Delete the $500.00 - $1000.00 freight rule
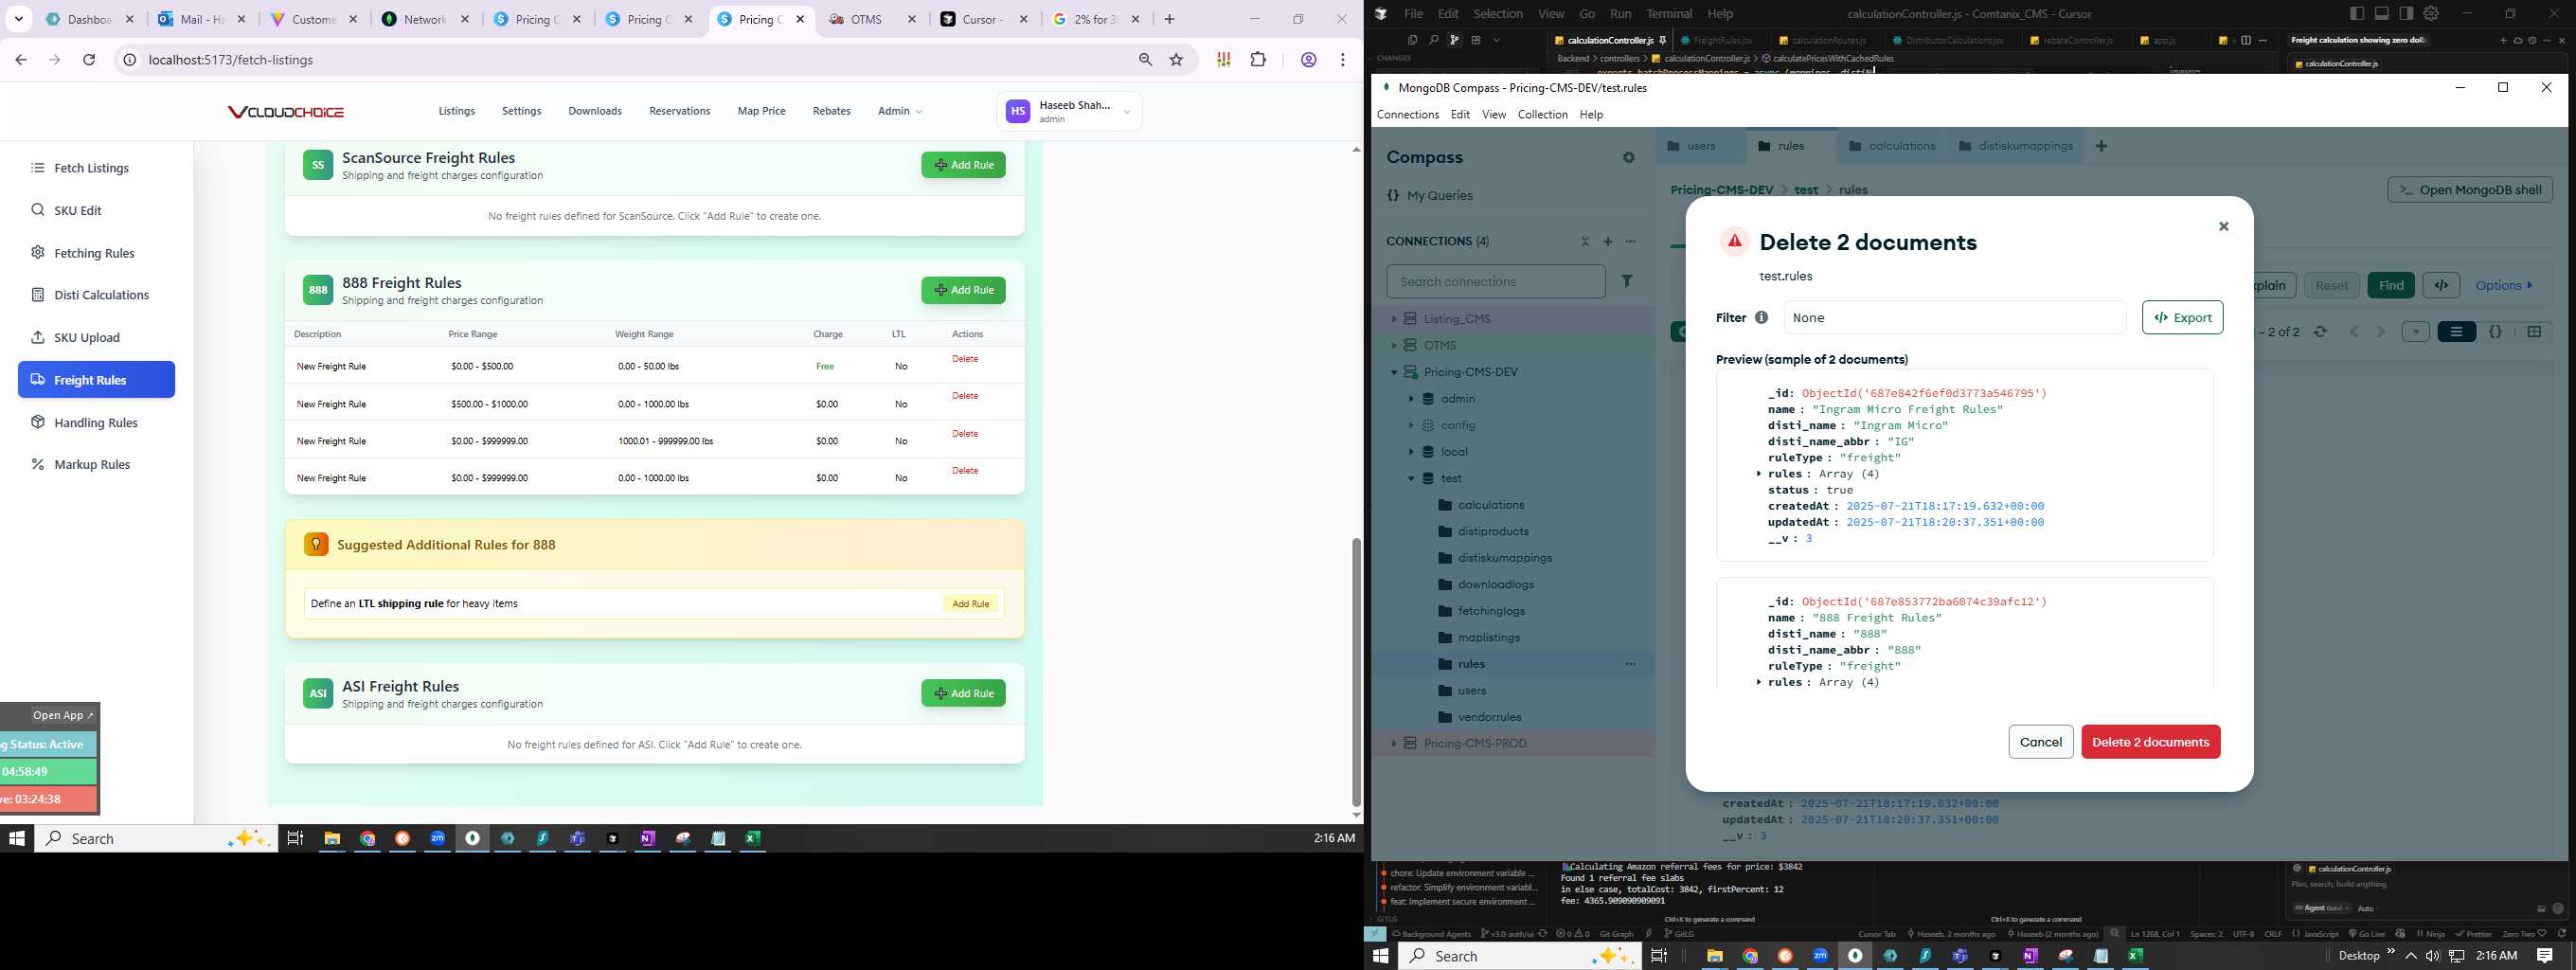The image size is (2576, 970). (x=965, y=396)
